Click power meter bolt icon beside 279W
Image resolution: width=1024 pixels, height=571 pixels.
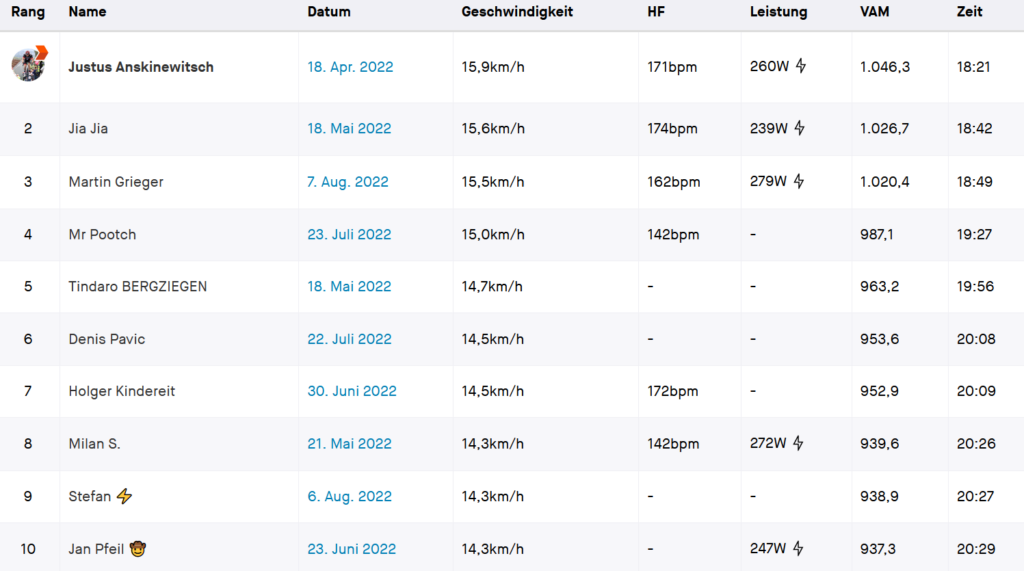799,181
